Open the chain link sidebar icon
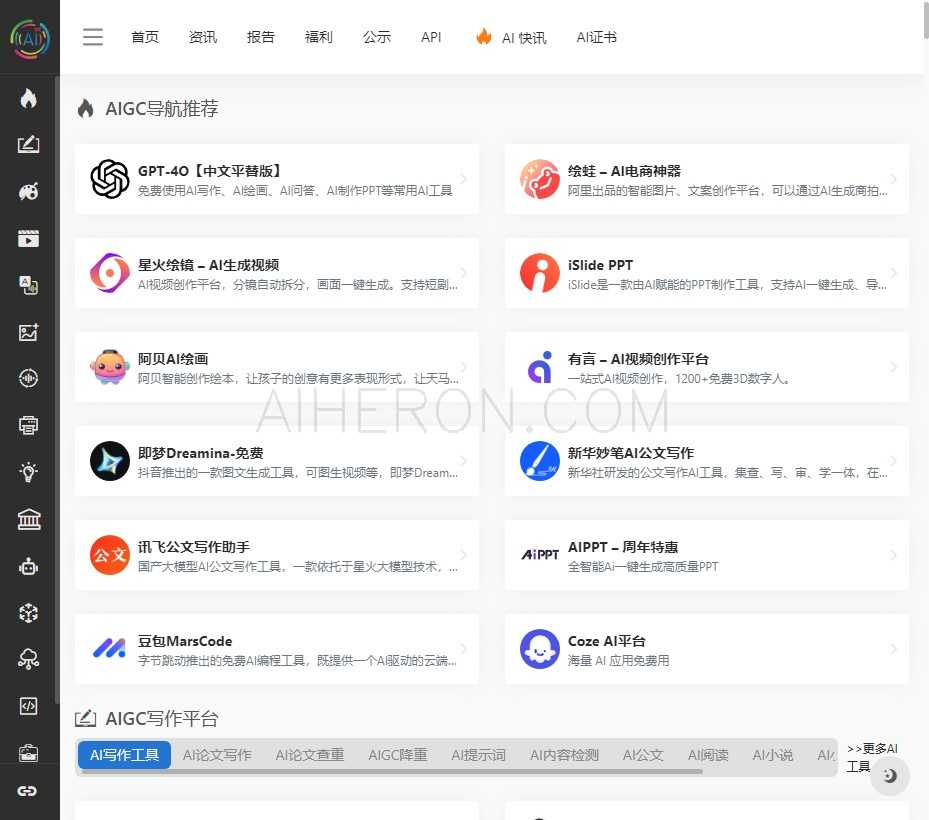 (x=27, y=791)
